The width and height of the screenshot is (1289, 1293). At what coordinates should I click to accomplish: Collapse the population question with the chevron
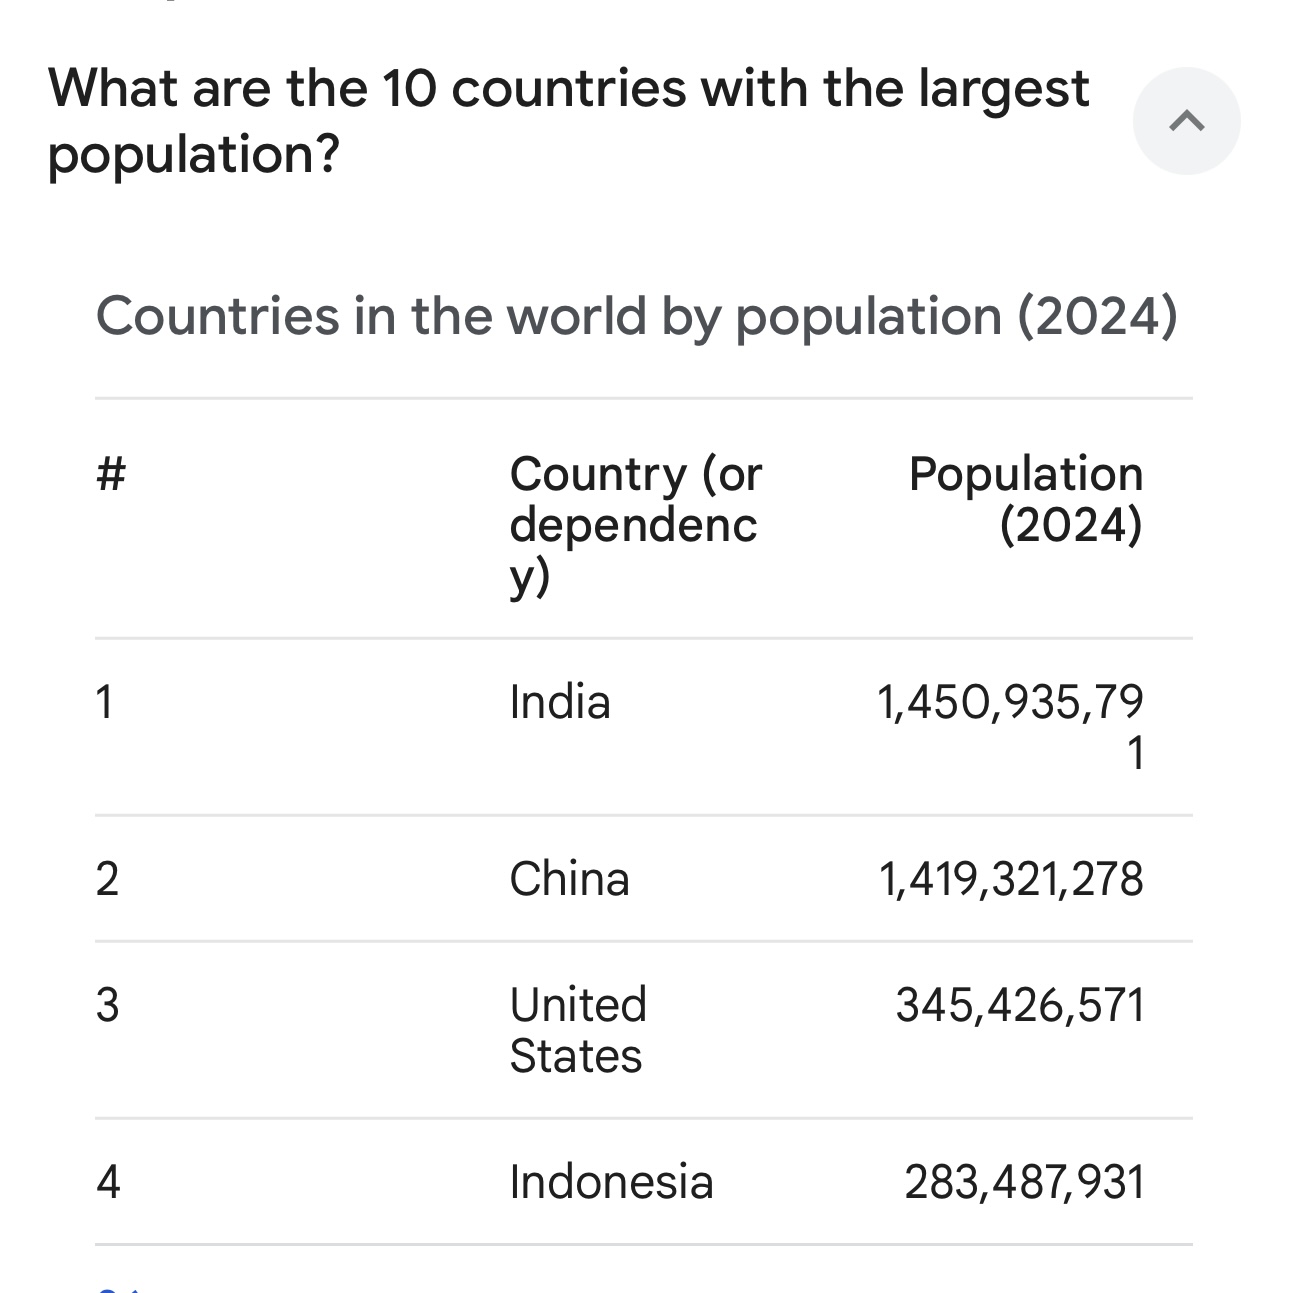tap(1186, 121)
